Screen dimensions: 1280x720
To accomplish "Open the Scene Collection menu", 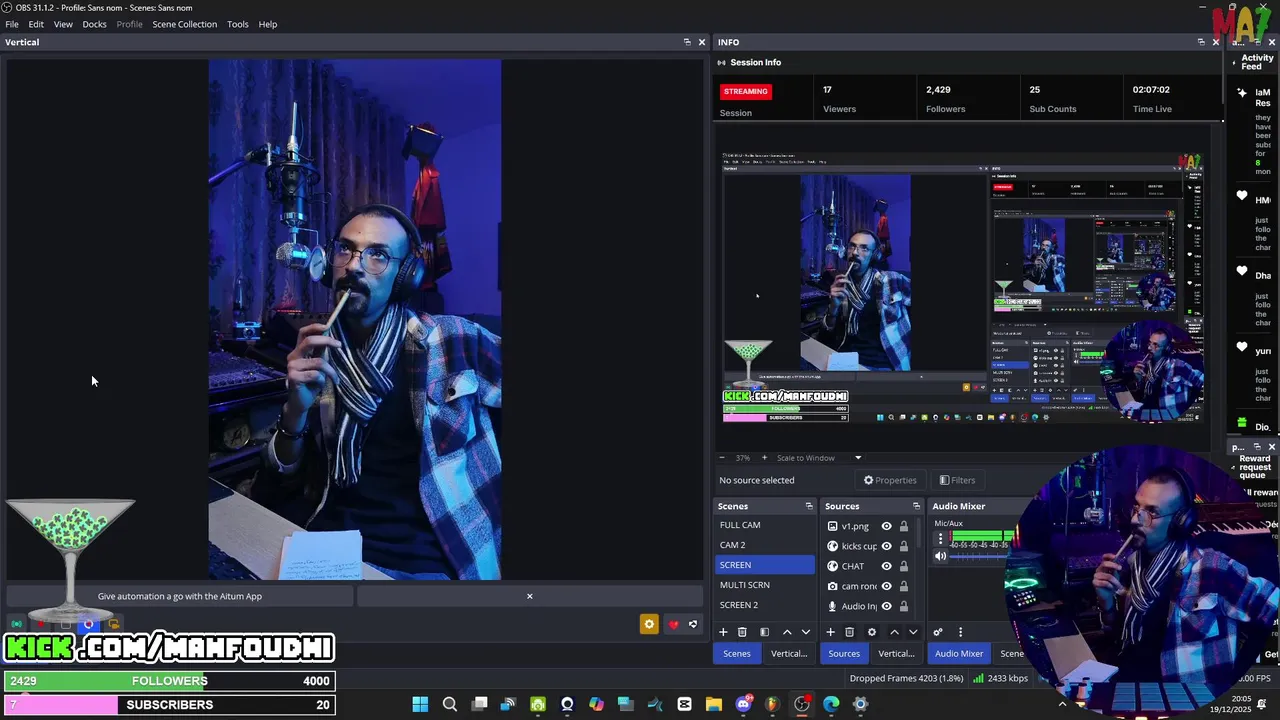I will (184, 24).
